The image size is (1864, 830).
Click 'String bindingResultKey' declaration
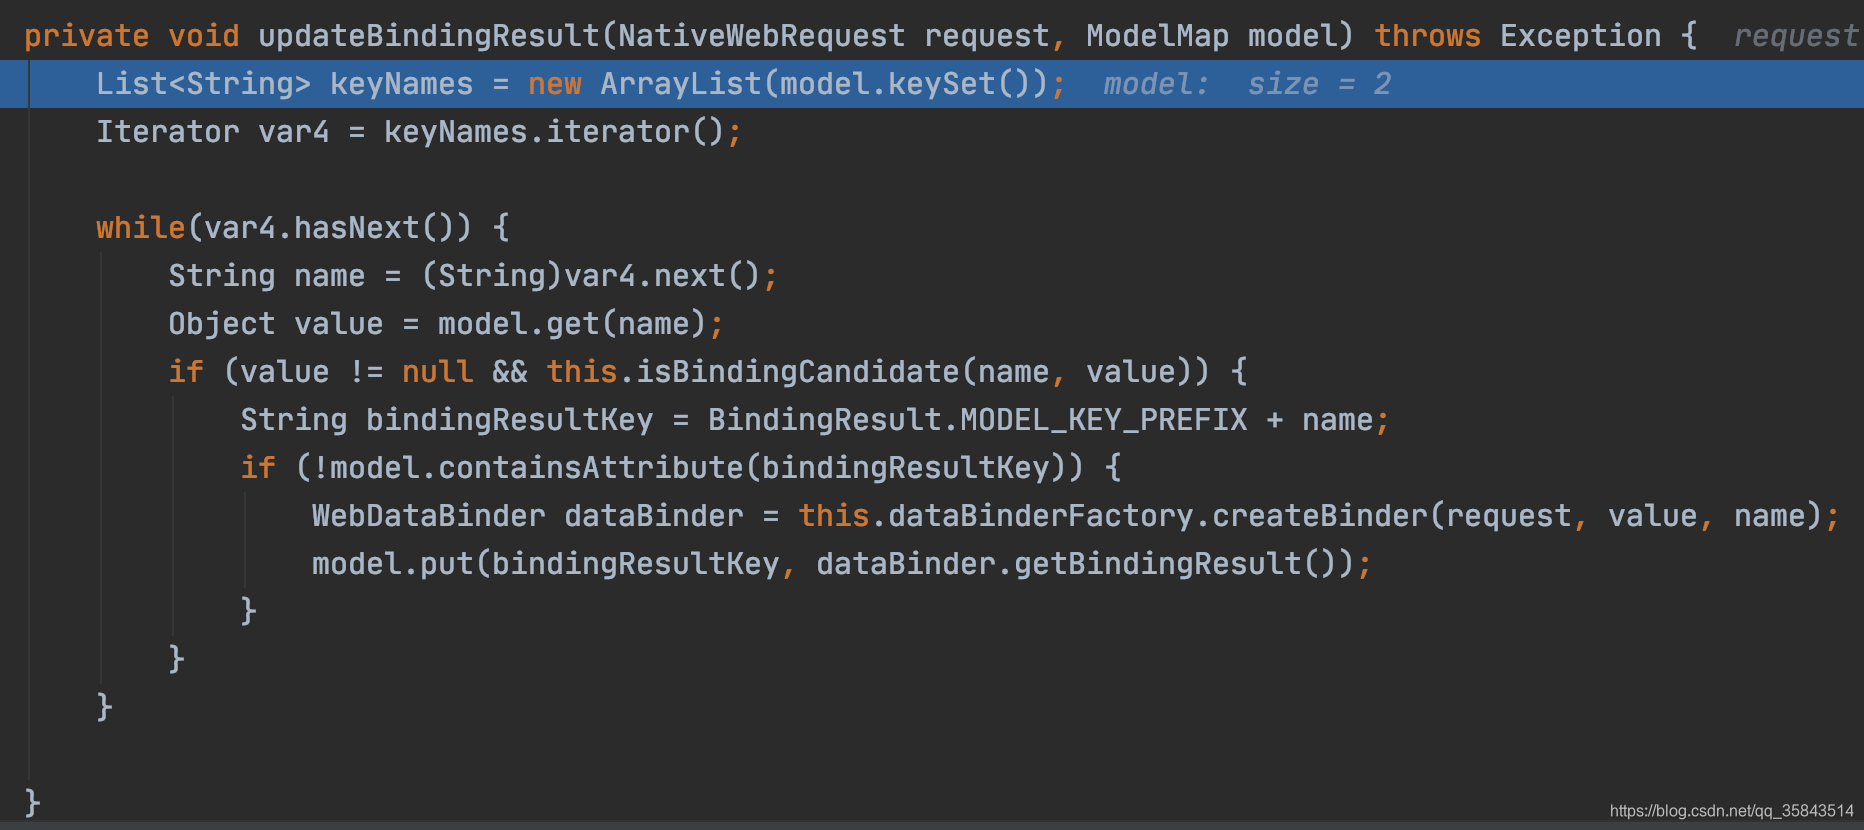pyautogui.click(x=447, y=420)
